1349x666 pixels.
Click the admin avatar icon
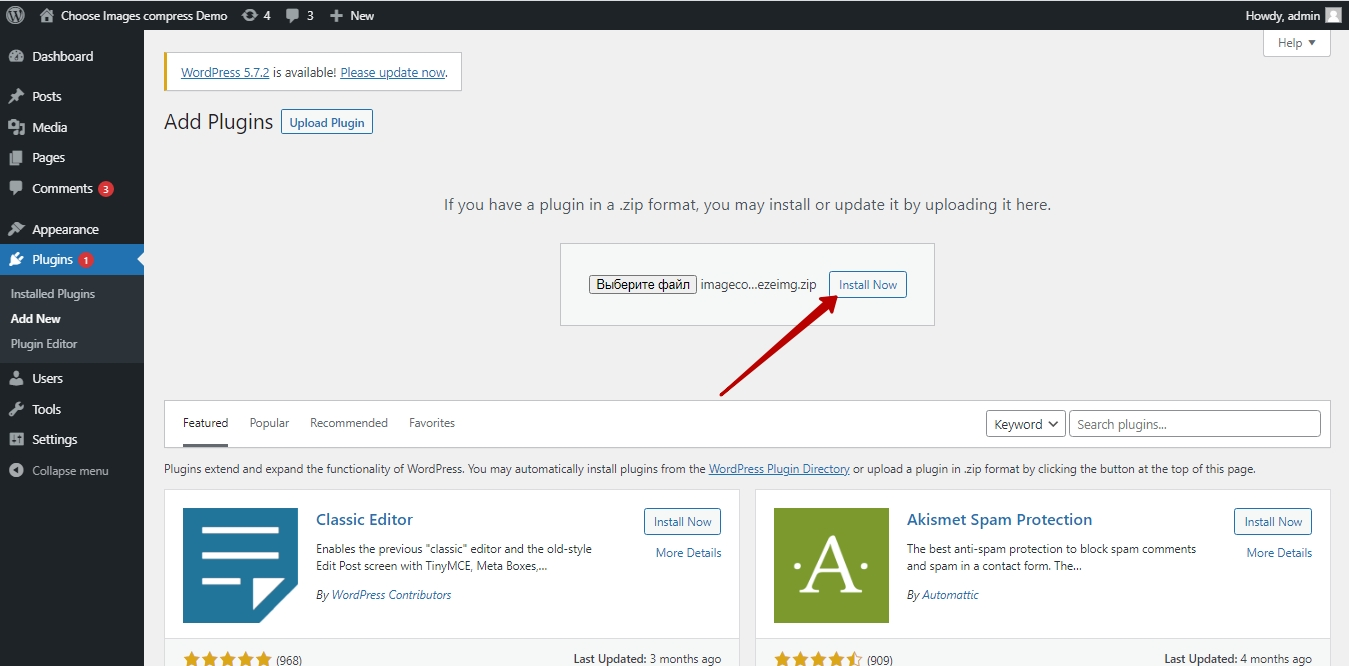1333,15
